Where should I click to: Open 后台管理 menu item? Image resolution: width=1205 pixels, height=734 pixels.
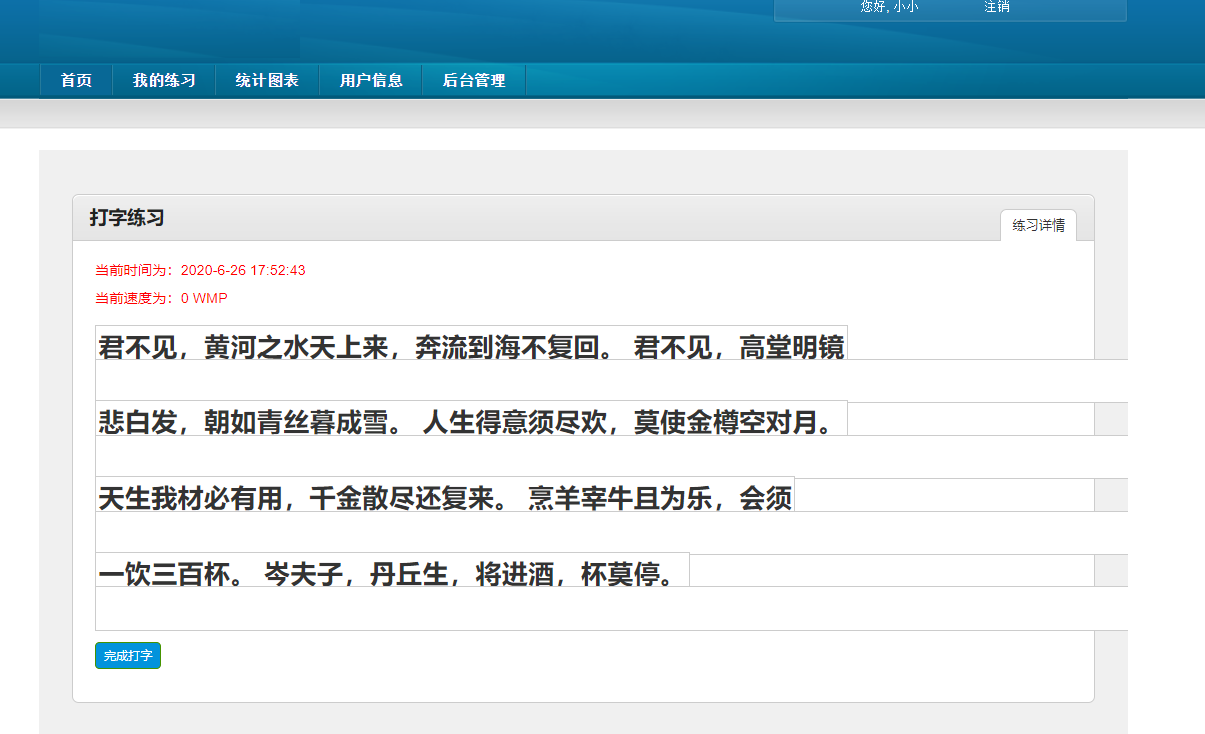click(474, 81)
